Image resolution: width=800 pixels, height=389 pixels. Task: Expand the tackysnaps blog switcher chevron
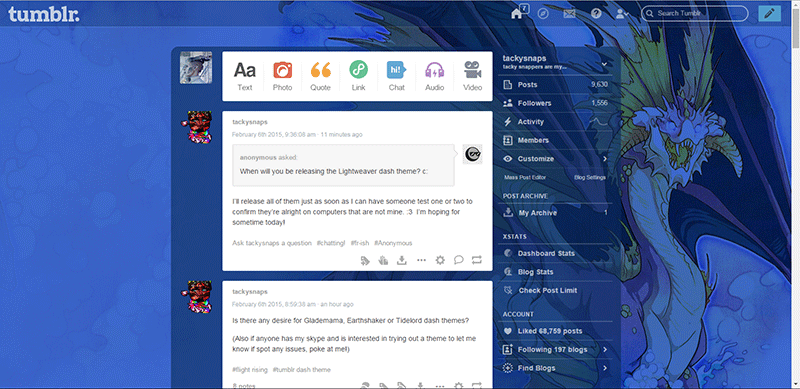605,64
